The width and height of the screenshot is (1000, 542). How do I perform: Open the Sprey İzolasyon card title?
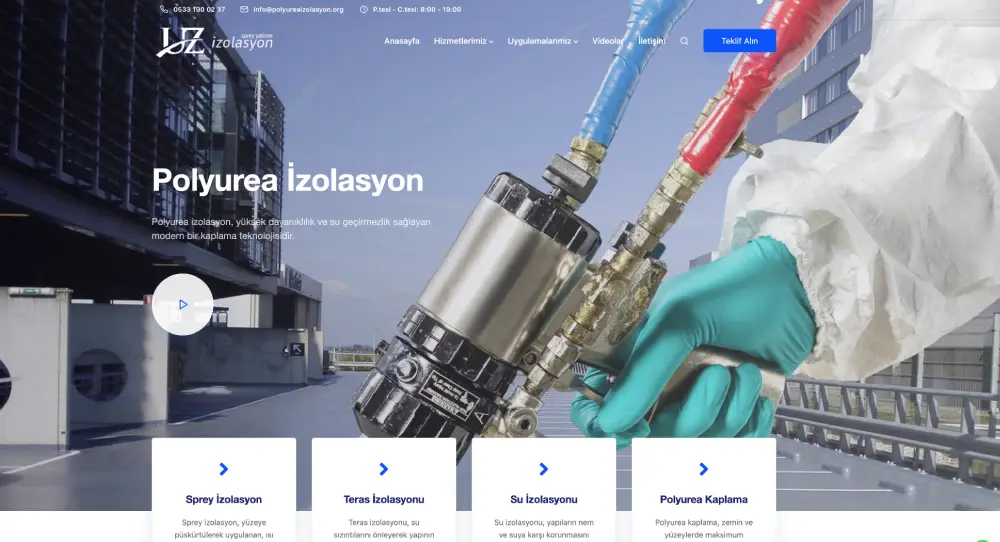click(223, 499)
